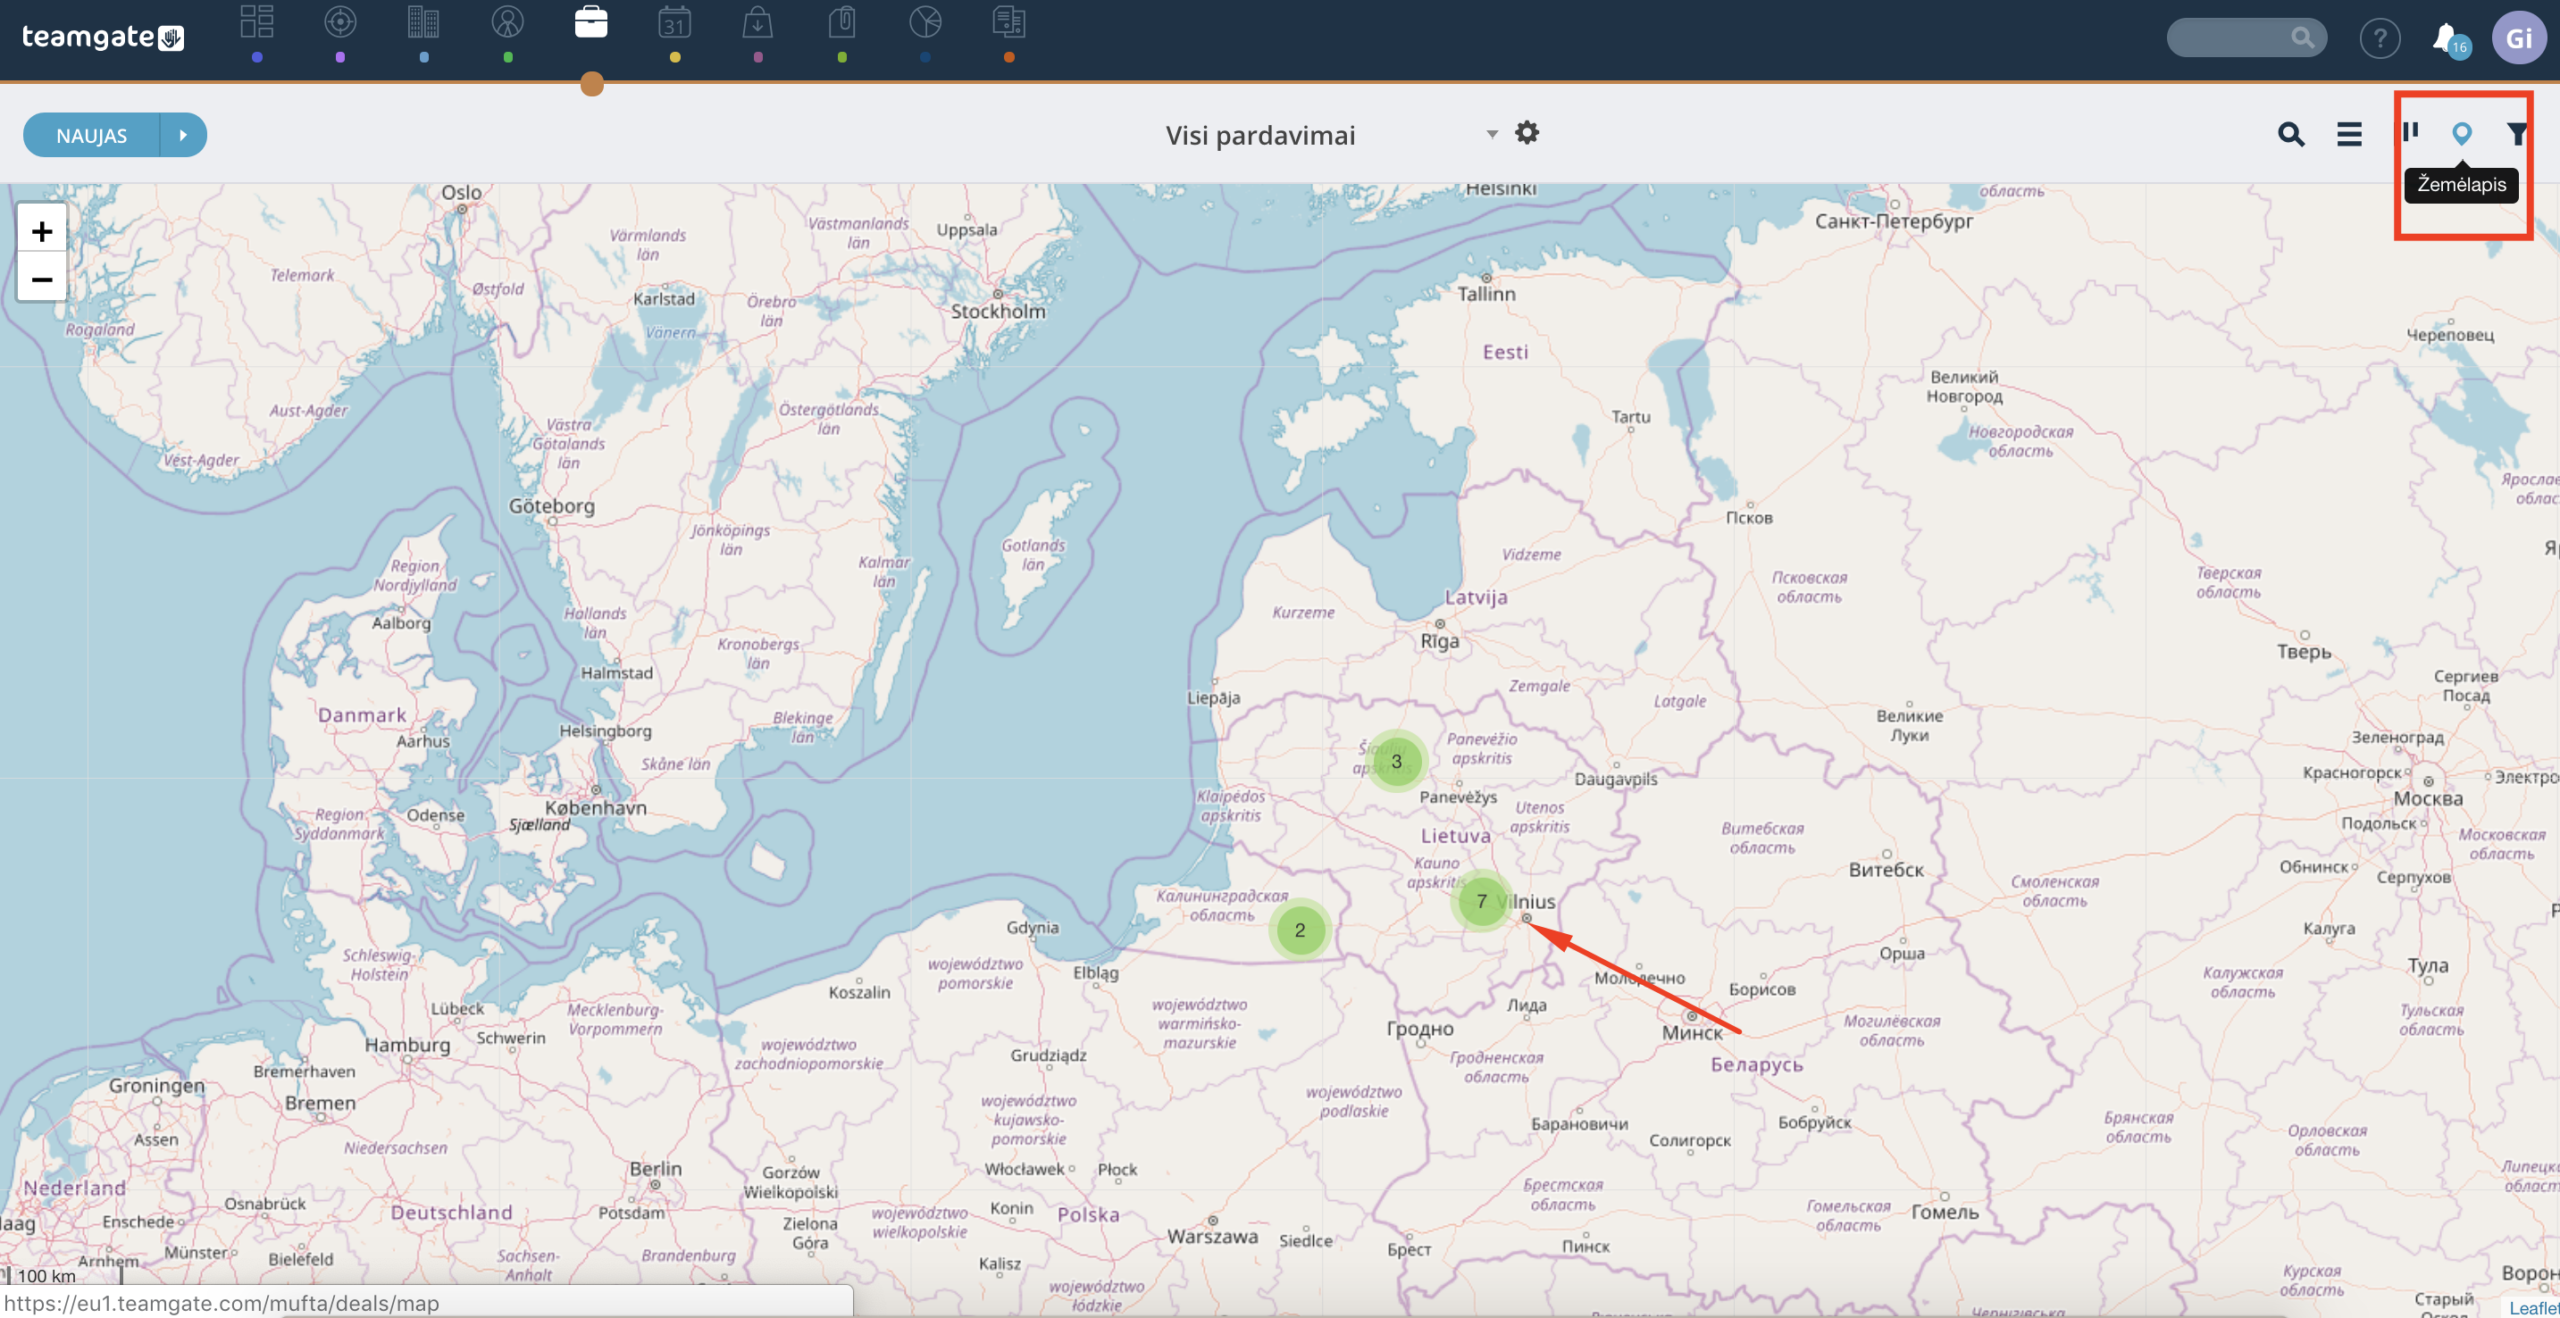Expand the Visi pardavimai dropdown arrow
Screen dimensions: 2560x1318
click(1492, 134)
